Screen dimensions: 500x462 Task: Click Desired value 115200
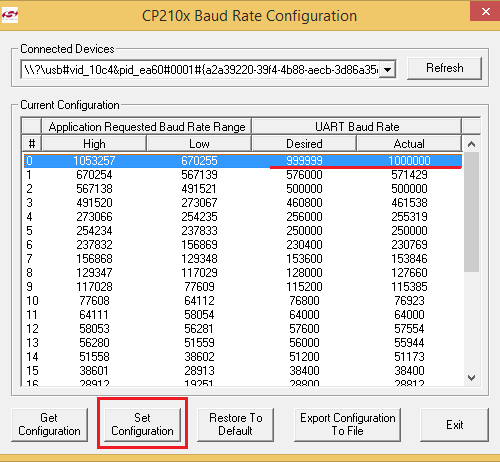pyautogui.click(x=304, y=287)
